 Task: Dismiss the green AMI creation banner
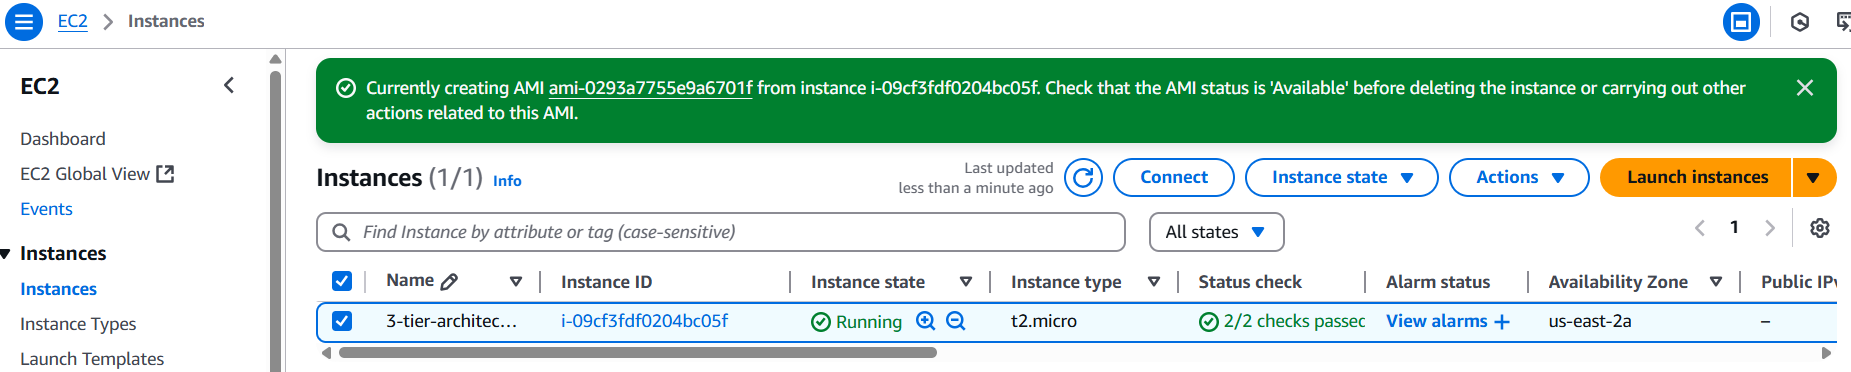click(1805, 88)
